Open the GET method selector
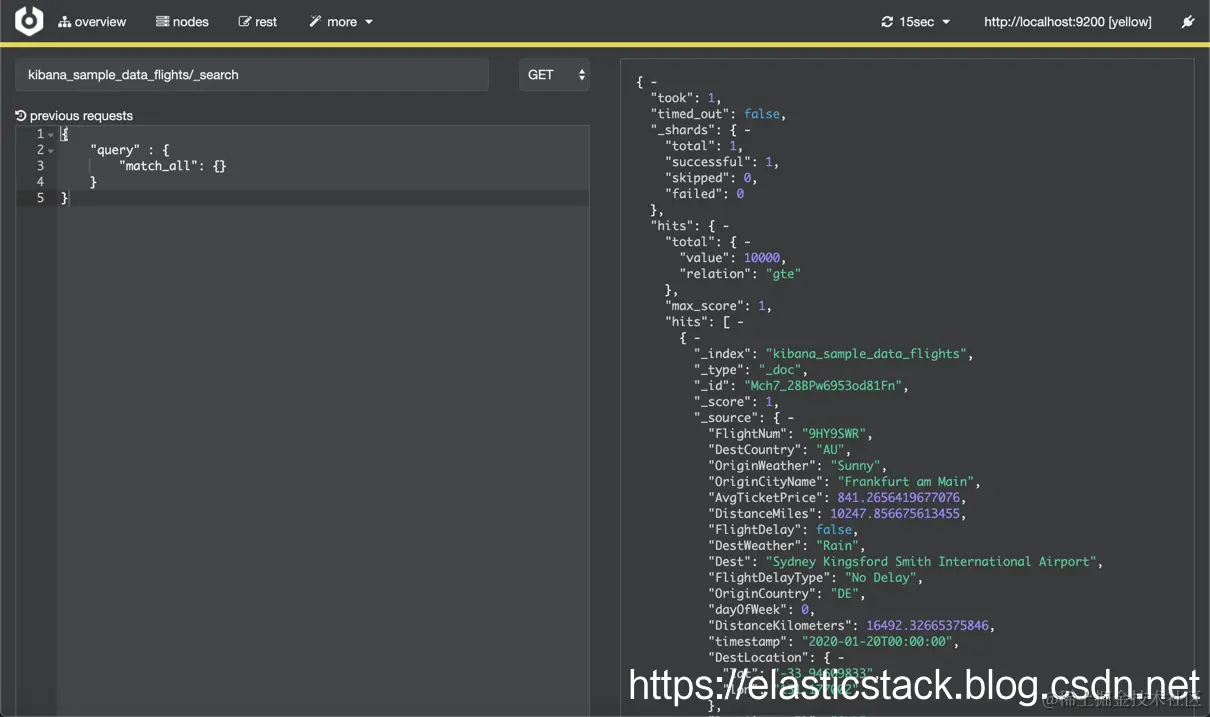1210x717 pixels. [x=554, y=75]
